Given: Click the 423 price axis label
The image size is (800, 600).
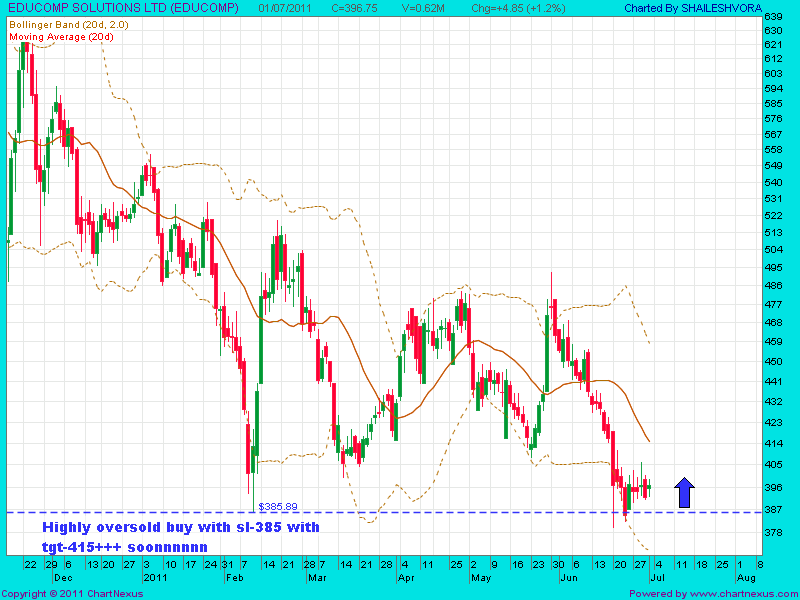Looking at the screenshot, I should 773,421.
